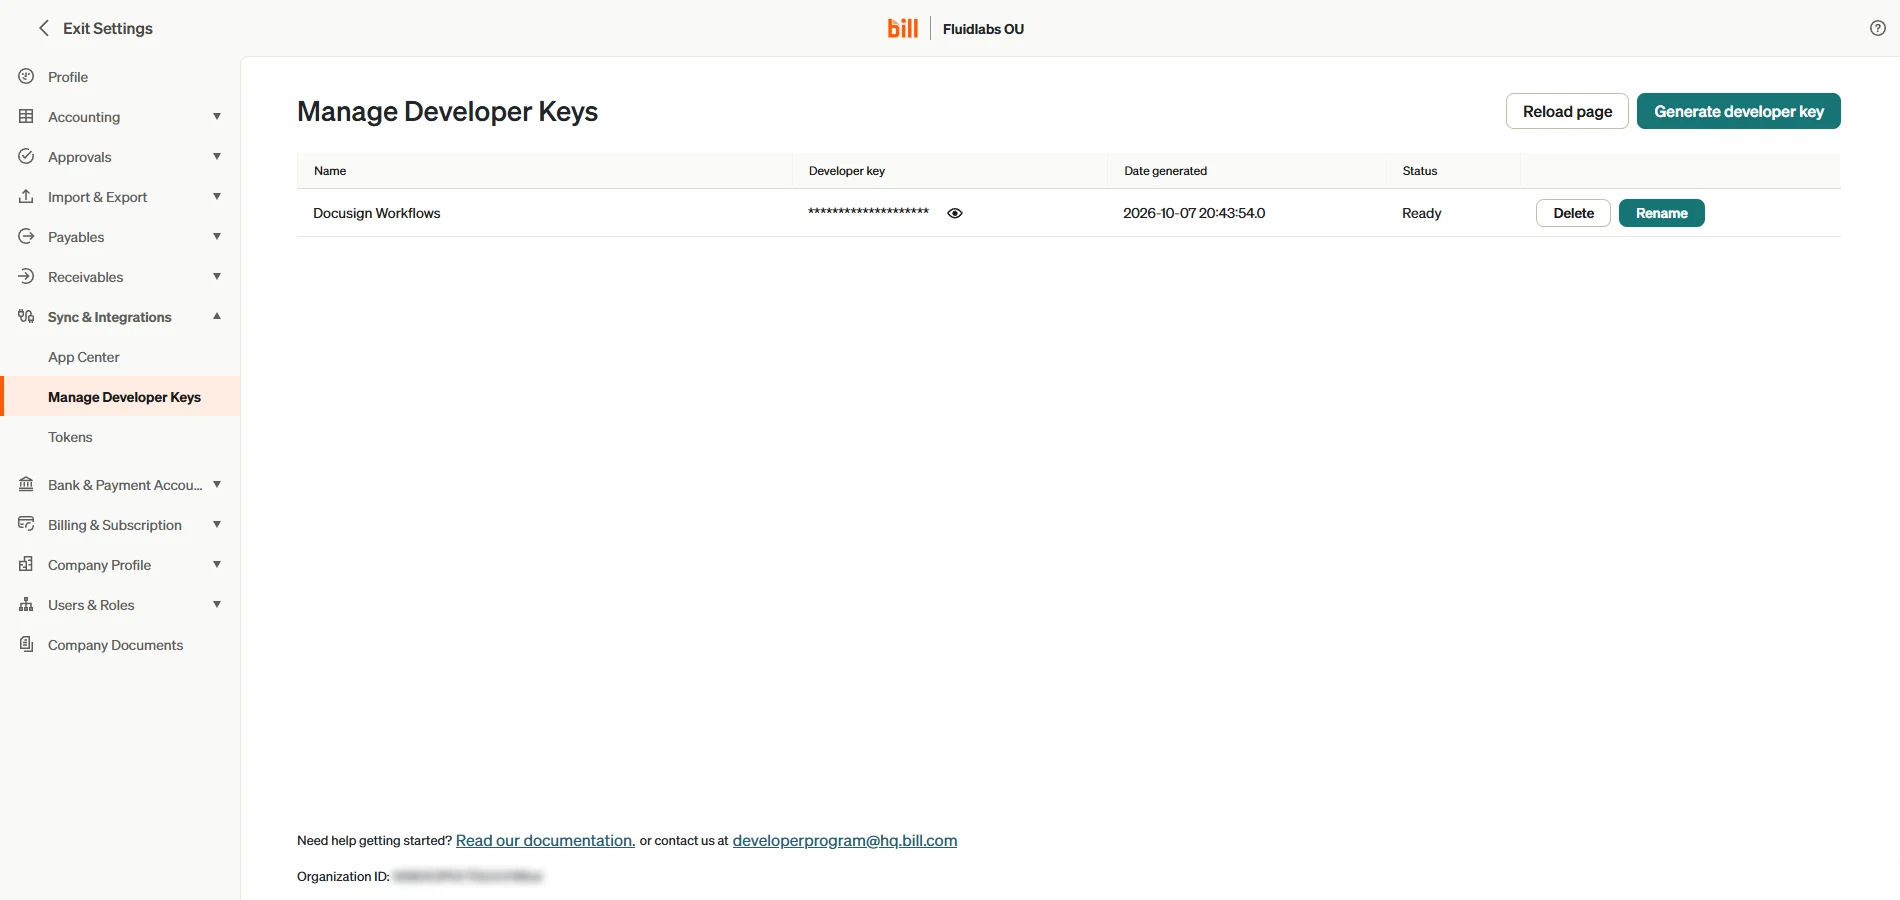Open the App Center menu item

(x=120, y=357)
